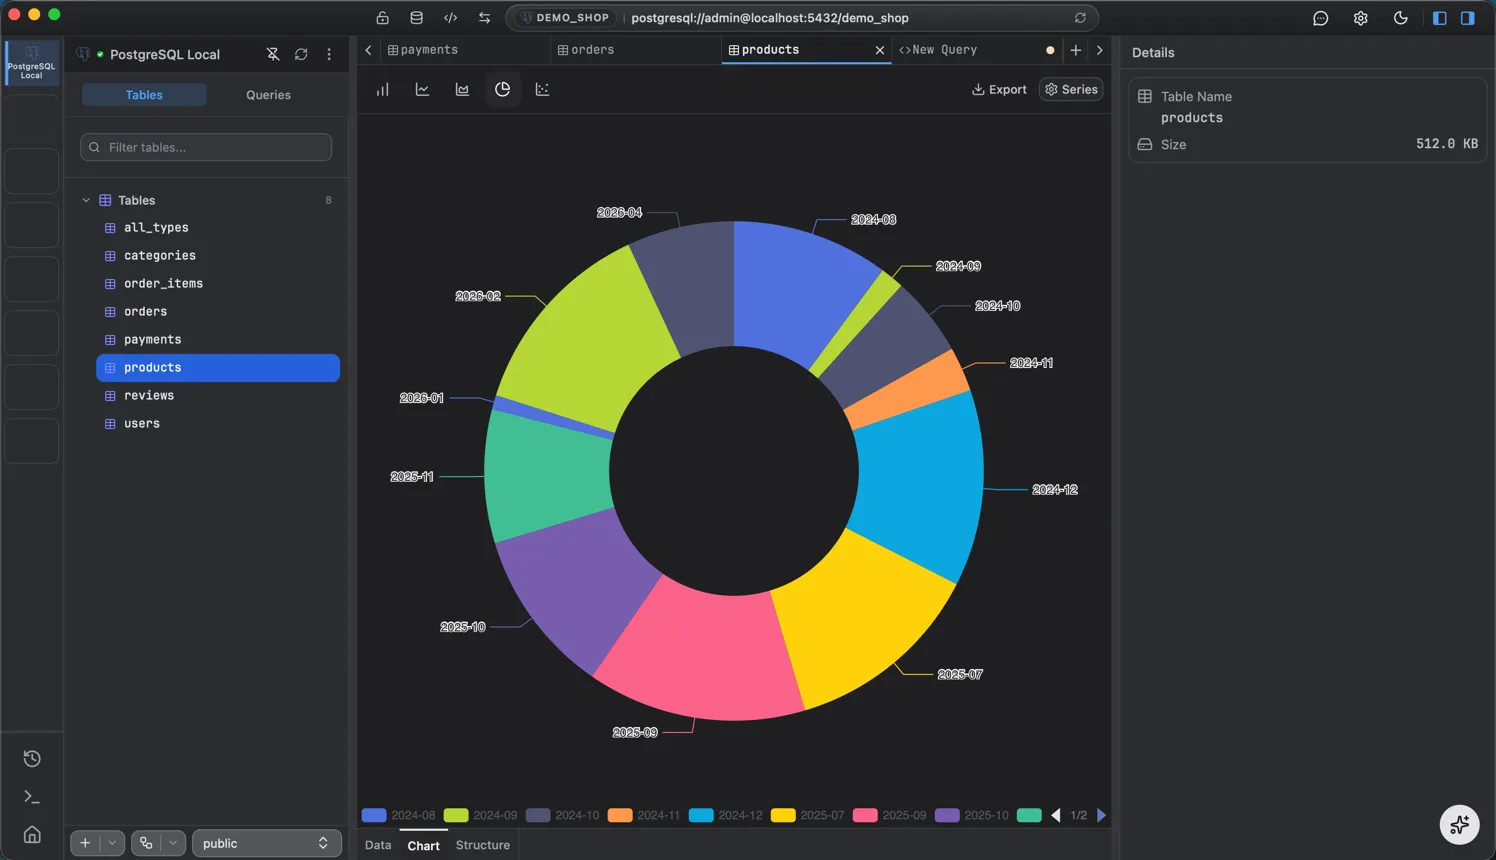
Task: Open the users table
Action: pos(218,424)
